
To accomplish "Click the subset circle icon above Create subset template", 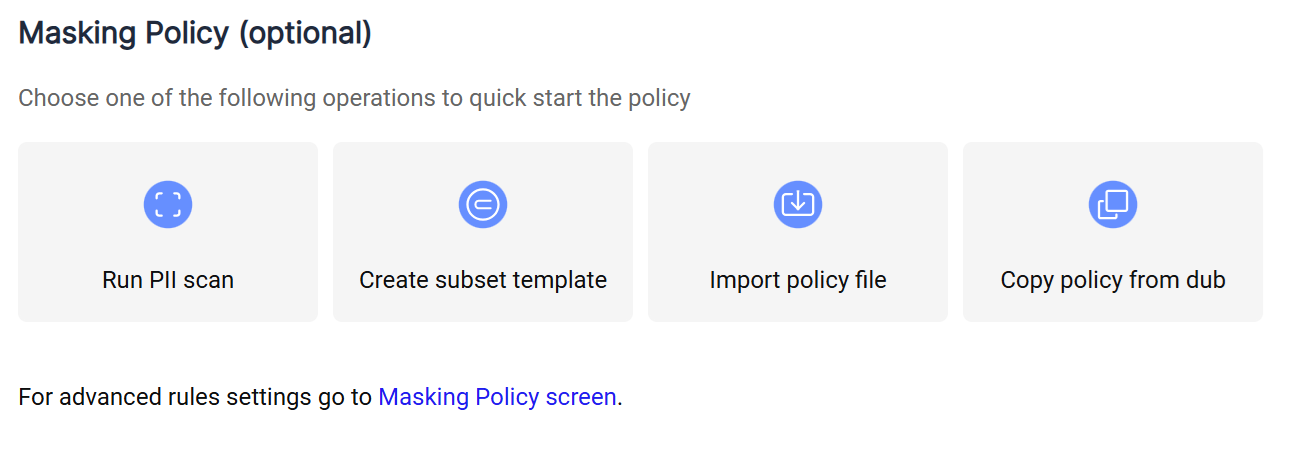I will (483, 204).
